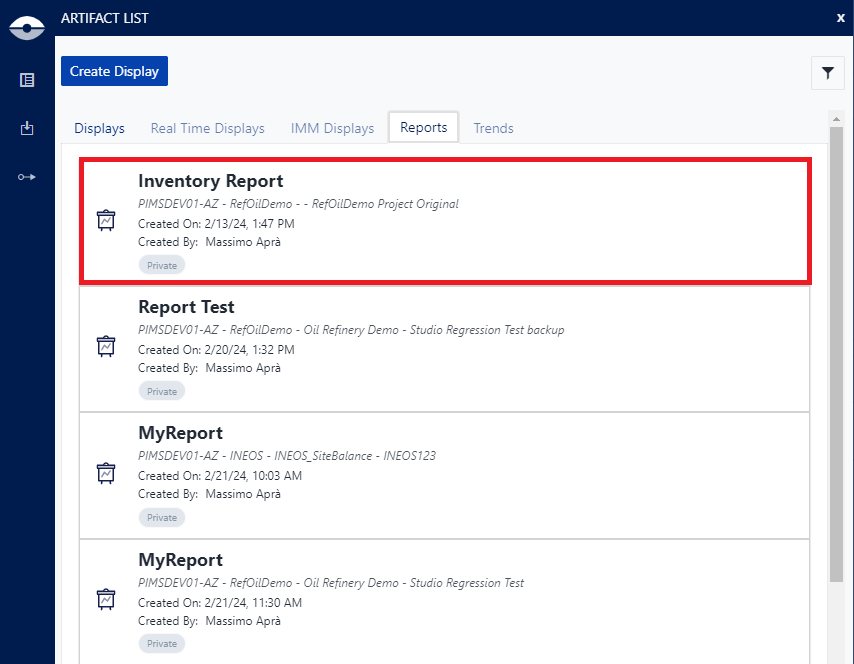Click the eye logo icon in sidebar
Screen dimensions: 854x664
click(27, 28)
